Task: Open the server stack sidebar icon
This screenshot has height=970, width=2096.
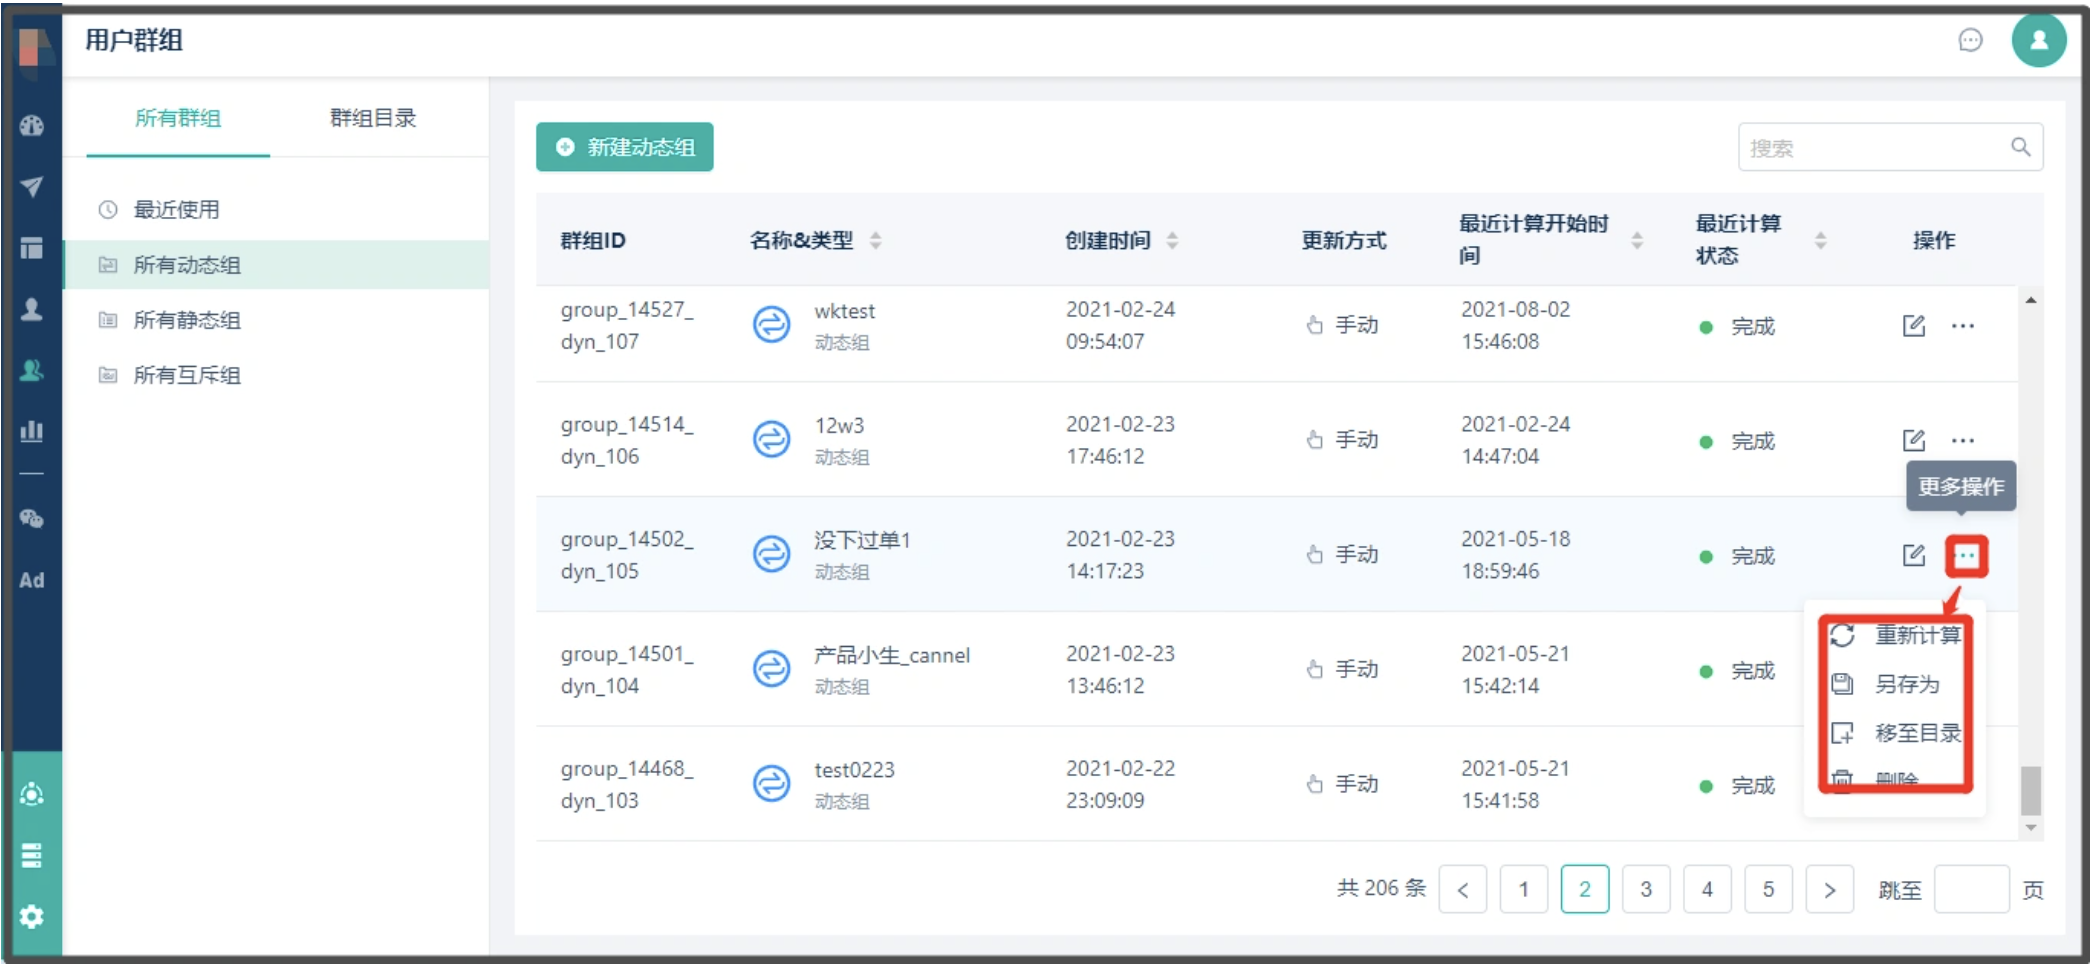Action: pyautogui.click(x=32, y=855)
